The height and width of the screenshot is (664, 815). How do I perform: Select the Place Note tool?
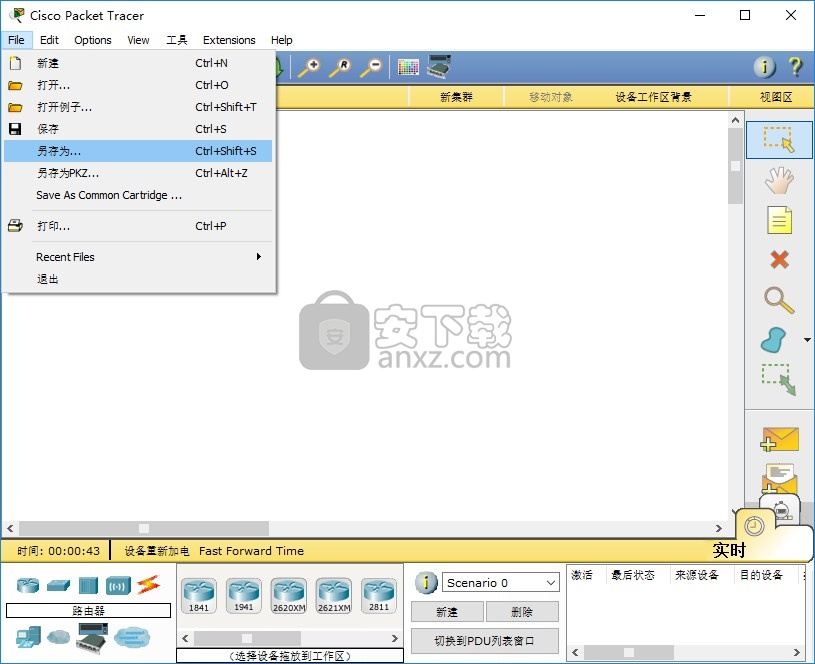[779, 219]
